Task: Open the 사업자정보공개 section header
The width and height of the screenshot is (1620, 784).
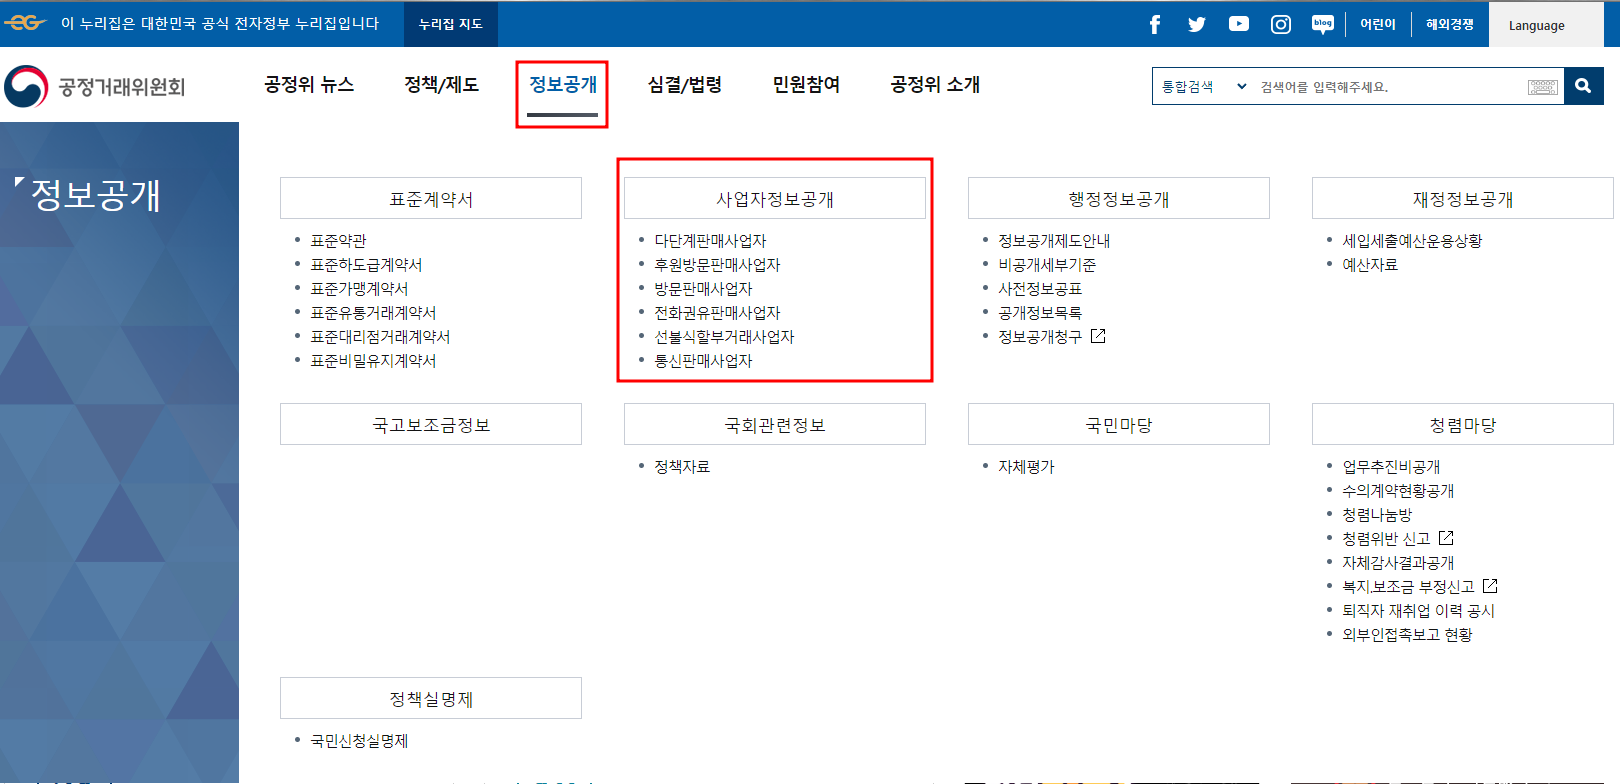Action: [x=775, y=198]
